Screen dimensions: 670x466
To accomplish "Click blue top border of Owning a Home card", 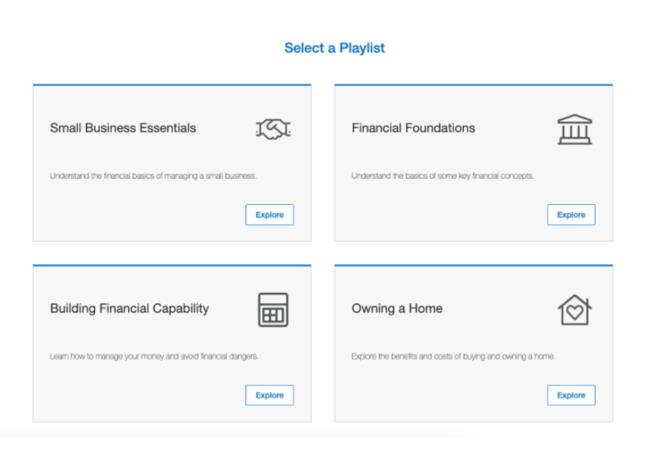I will click(473, 265).
